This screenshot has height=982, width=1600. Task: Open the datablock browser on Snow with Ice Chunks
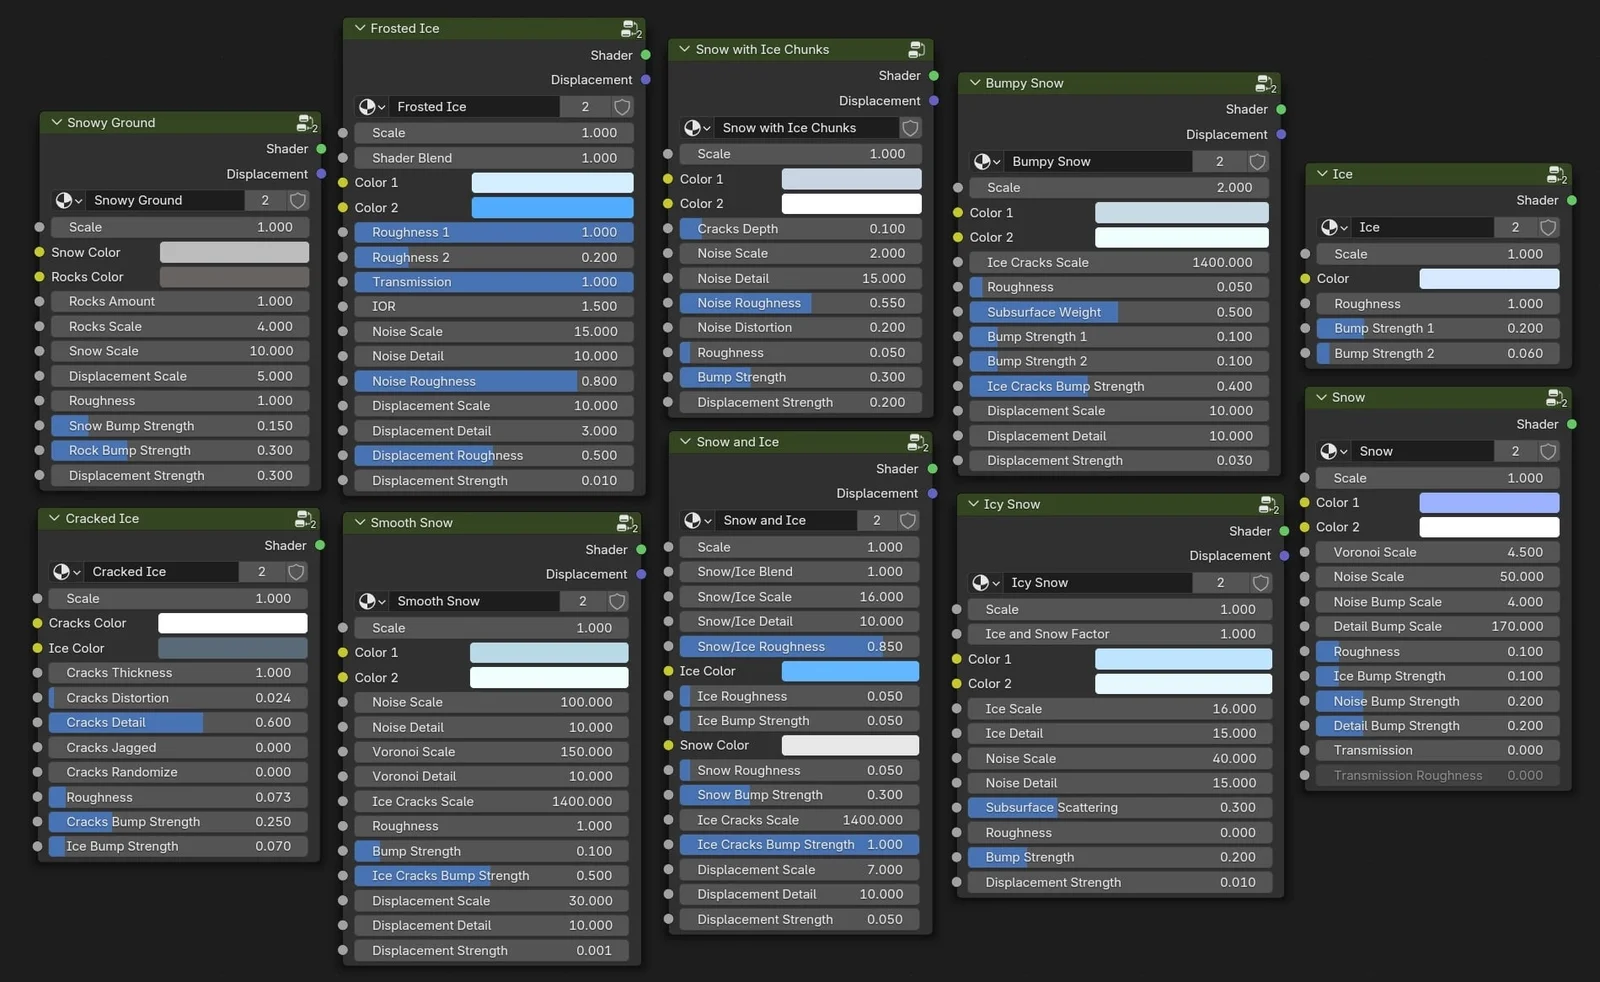697,127
